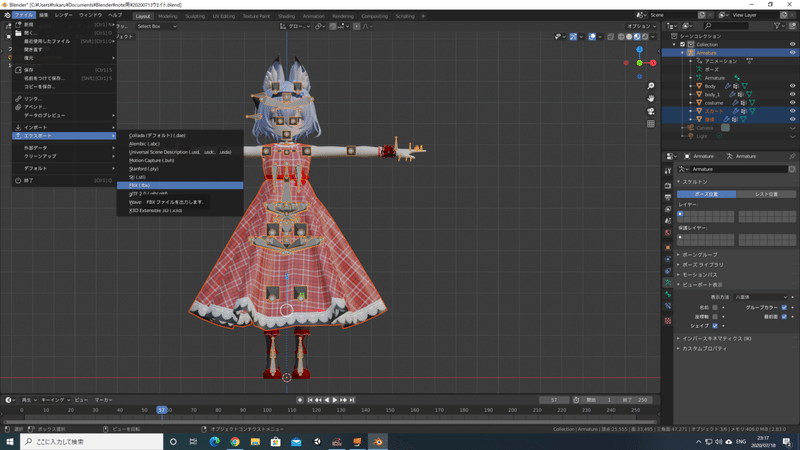The width and height of the screenshot is (800, 450).
Task: Switch to the Sculpting workspace tab
Action: (x=195, y=16)
